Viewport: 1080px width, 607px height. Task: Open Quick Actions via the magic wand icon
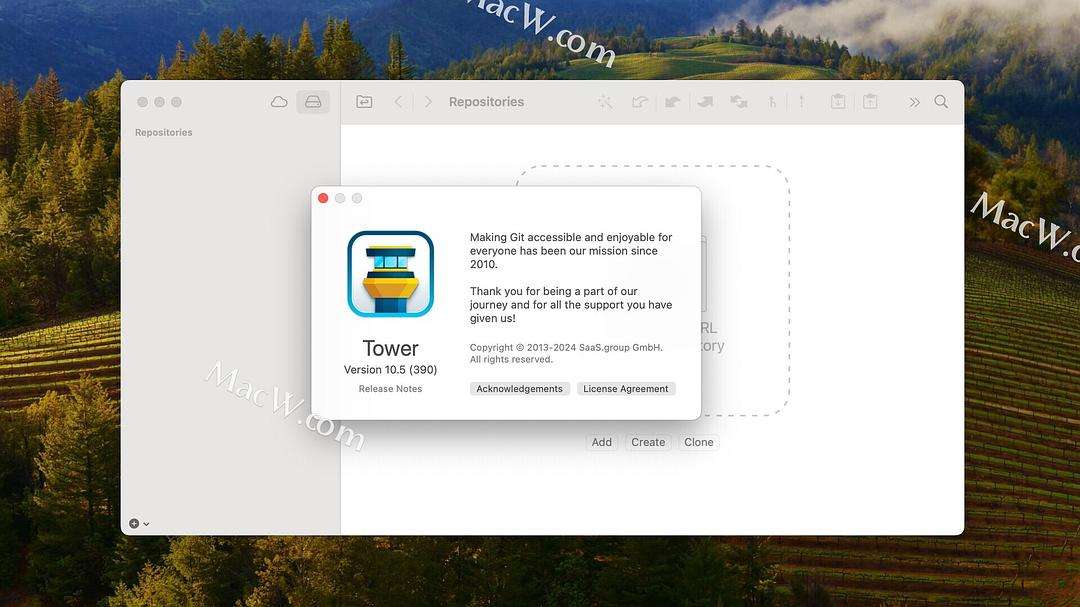point(605,102)
